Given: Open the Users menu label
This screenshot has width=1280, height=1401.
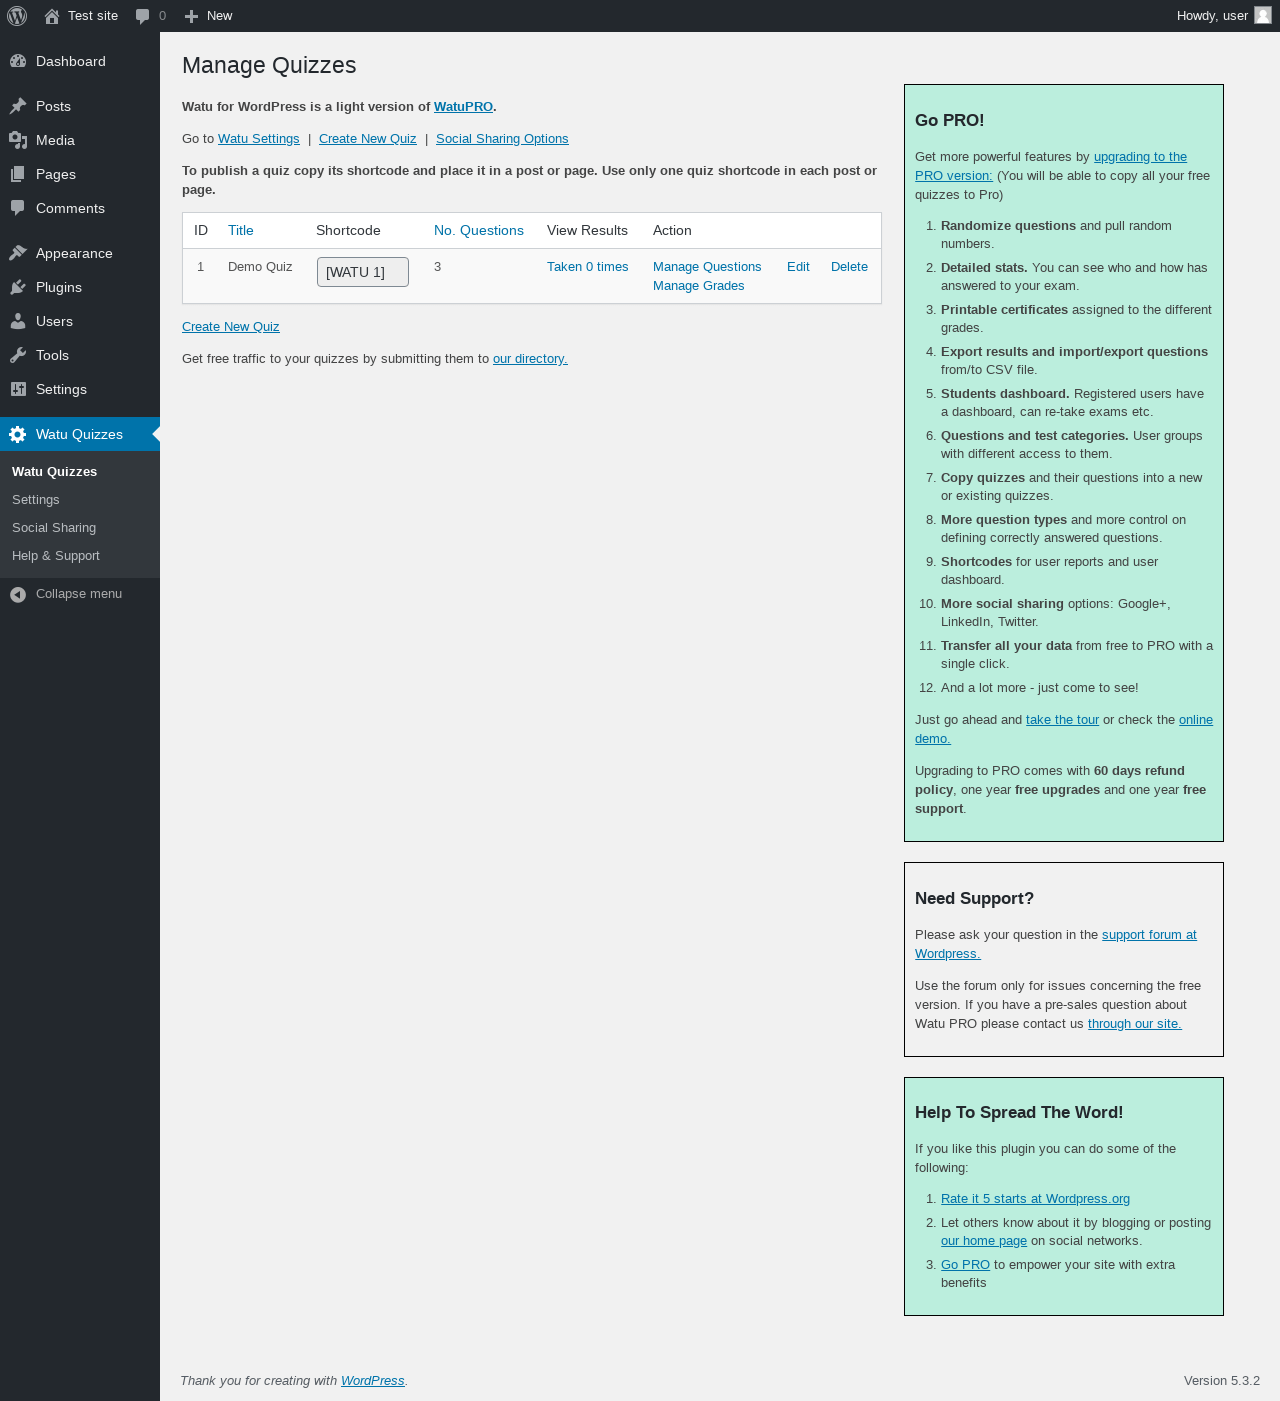Looking at the screenshot, I should (54, 321).
